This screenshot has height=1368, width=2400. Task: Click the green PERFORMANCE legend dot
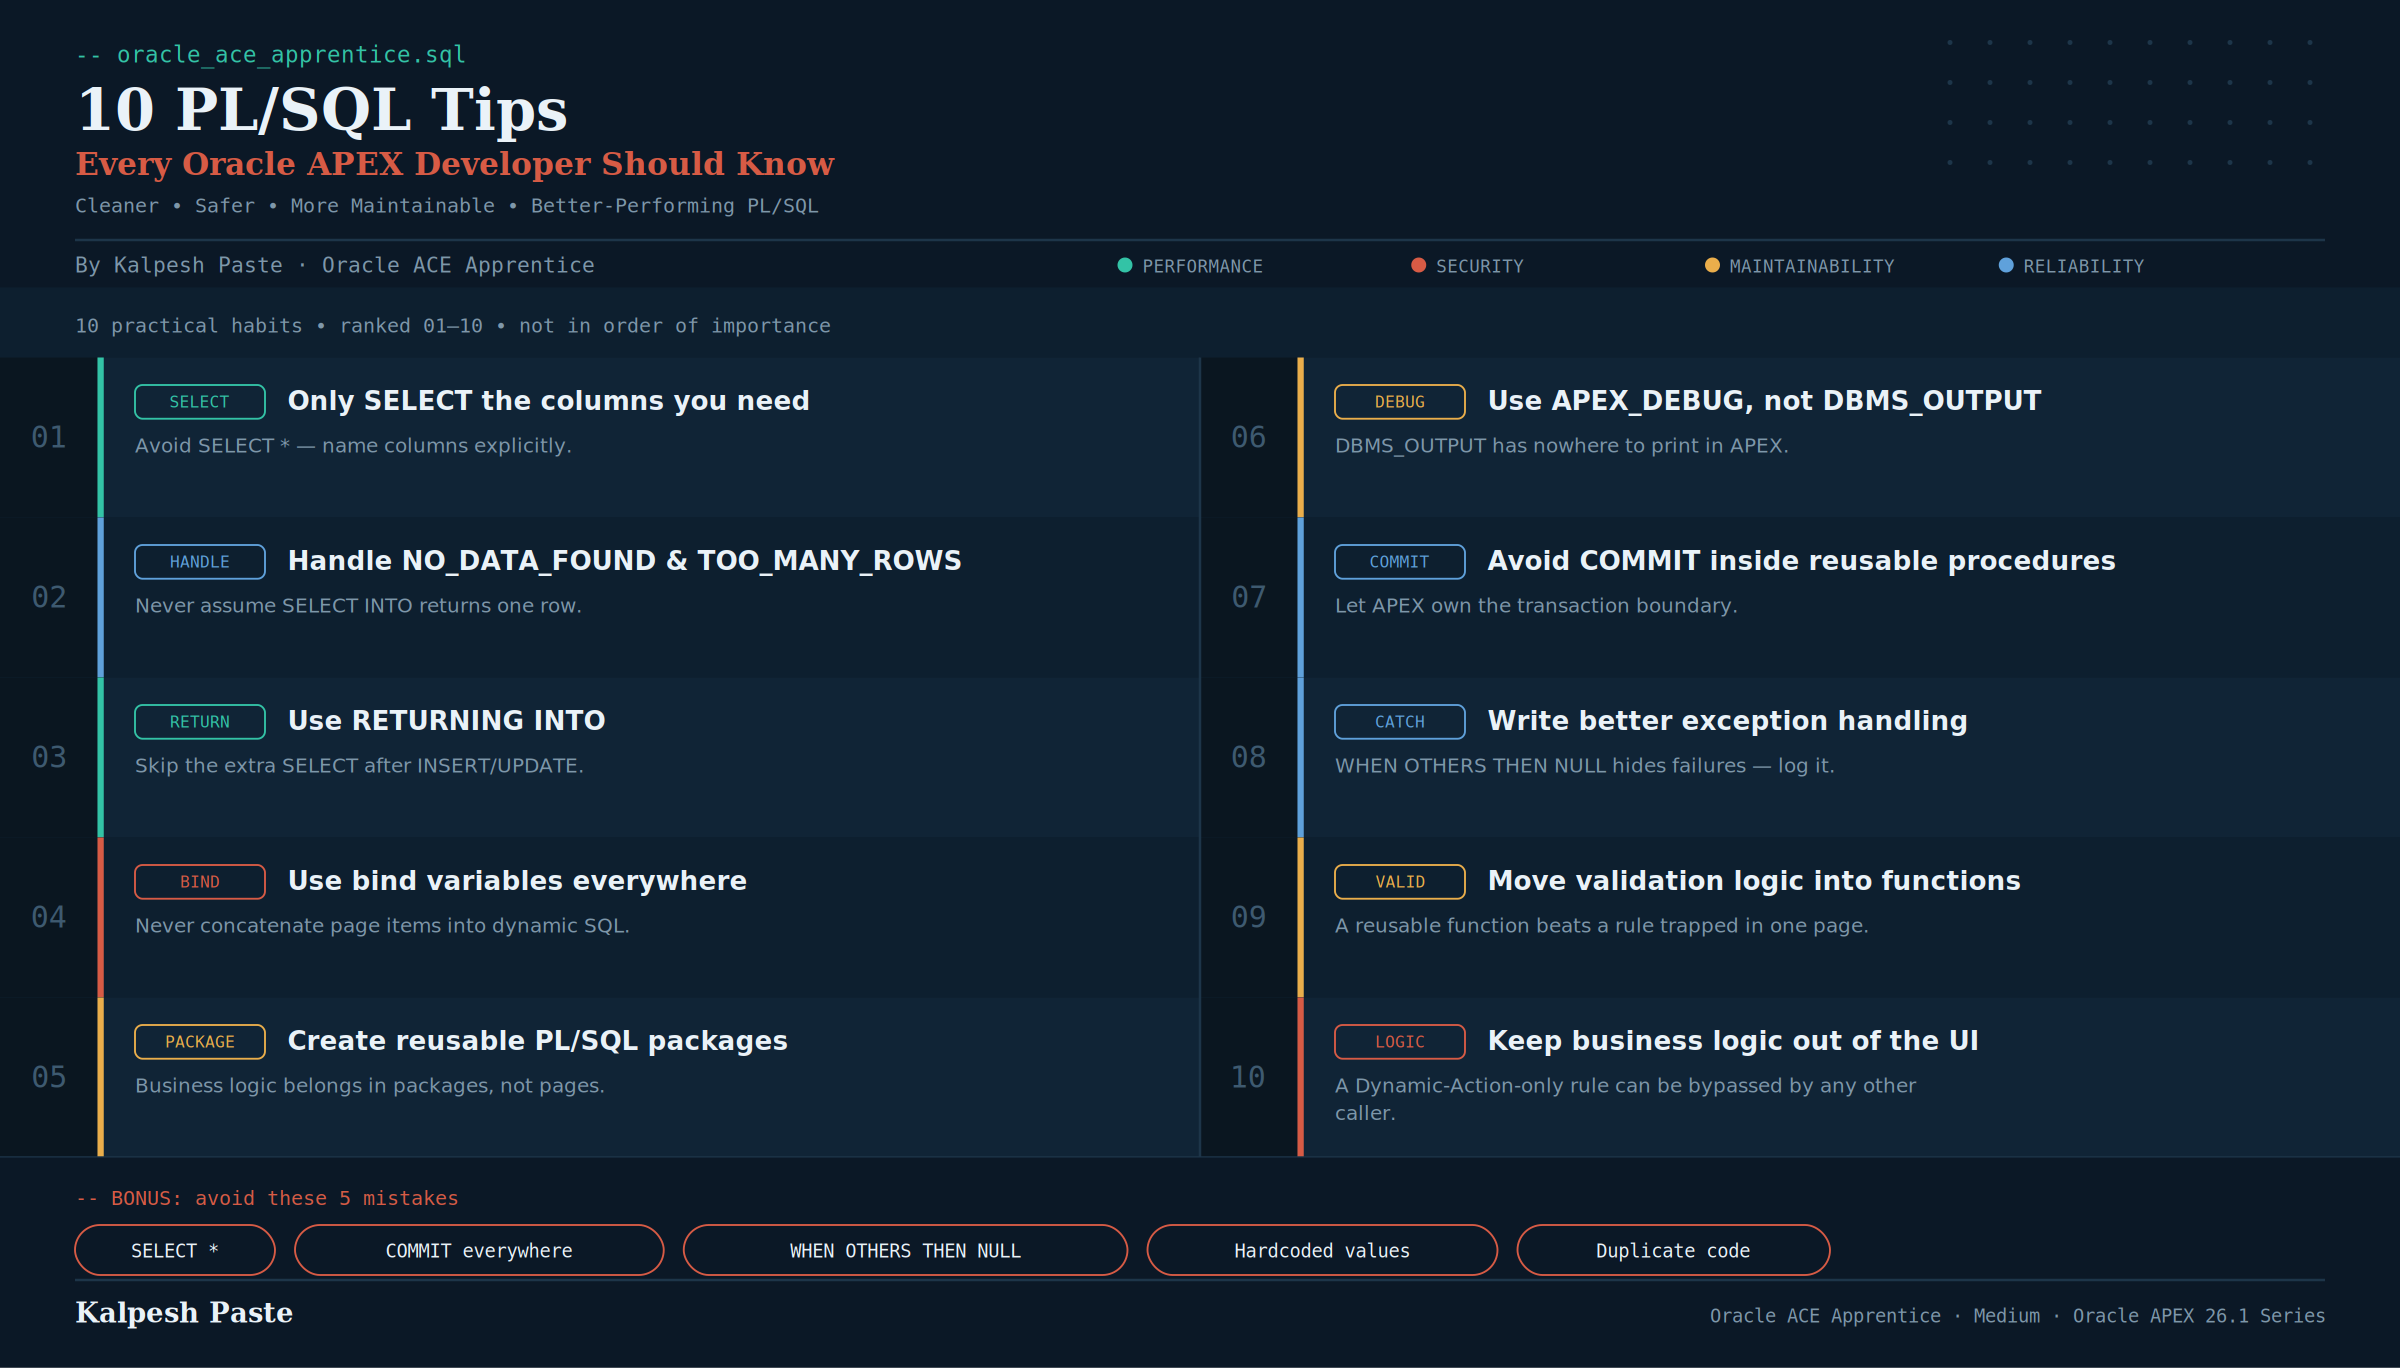[1125, 265]
